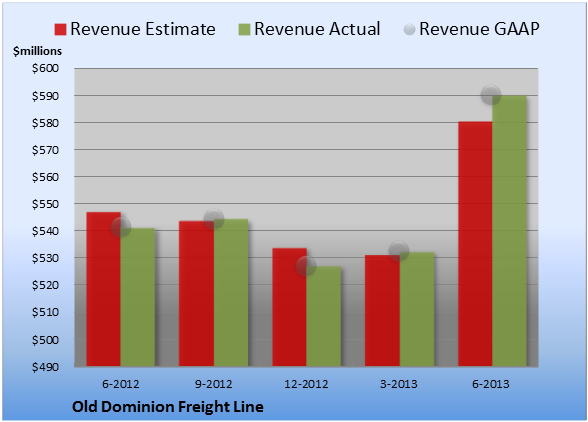The image size is (588, 422).
Task: Click the $530 y-axis label
Action: pos(45,258)
